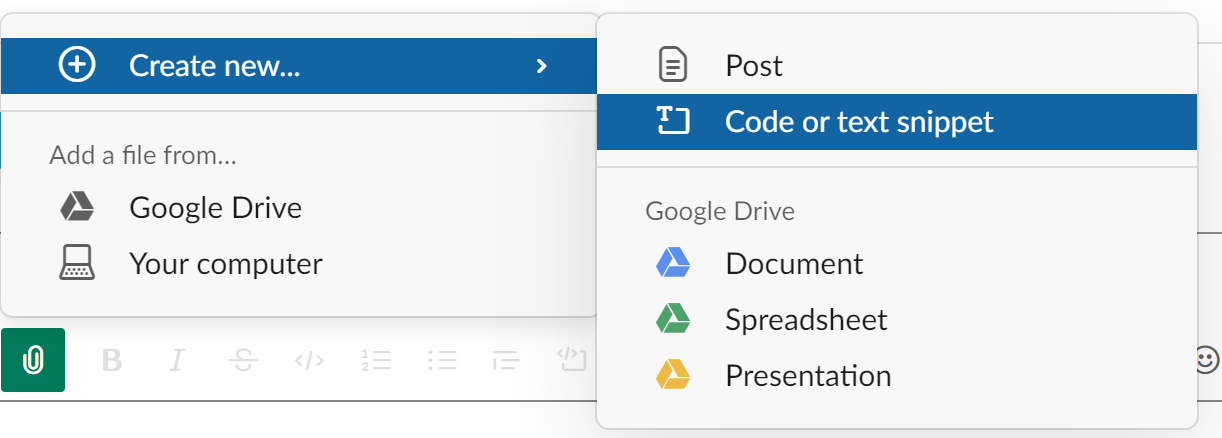This screenshot has height=438, width=1222.
Task: Click the inline code formatting icon
Action: tap(309, 360)
